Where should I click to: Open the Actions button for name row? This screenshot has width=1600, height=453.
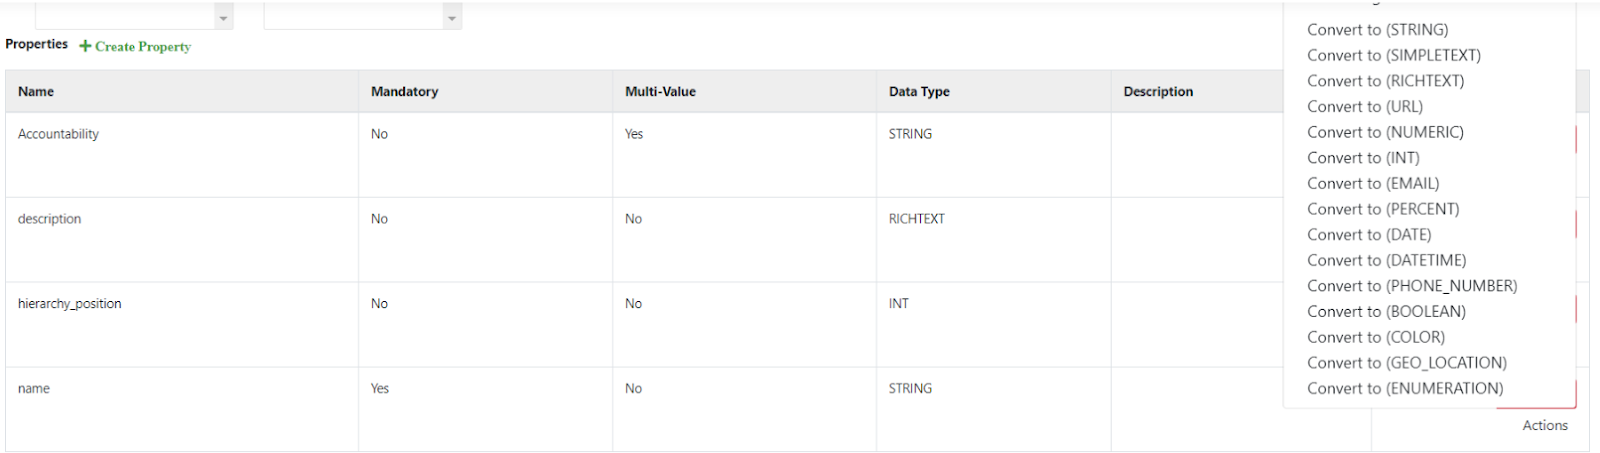point(1544,425)
